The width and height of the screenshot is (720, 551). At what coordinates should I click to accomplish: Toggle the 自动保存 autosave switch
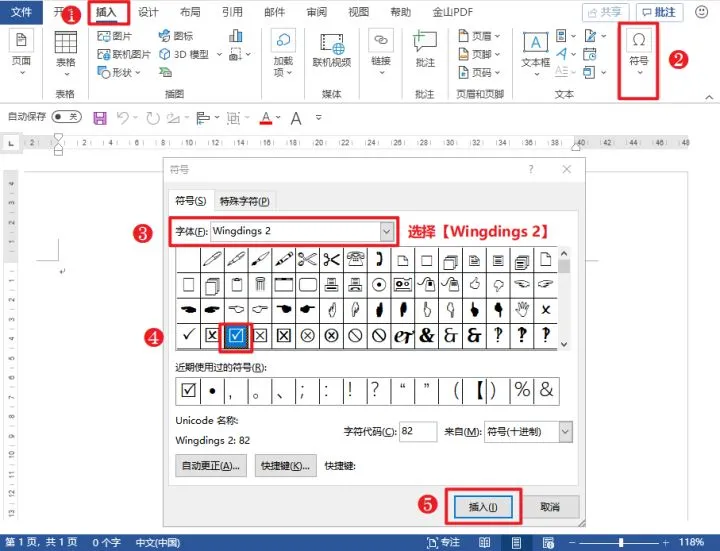[67, 117]
